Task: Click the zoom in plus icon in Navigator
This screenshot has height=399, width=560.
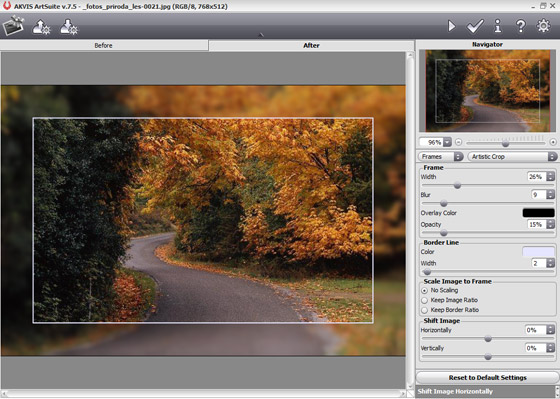Action: [x=553, y=142]
